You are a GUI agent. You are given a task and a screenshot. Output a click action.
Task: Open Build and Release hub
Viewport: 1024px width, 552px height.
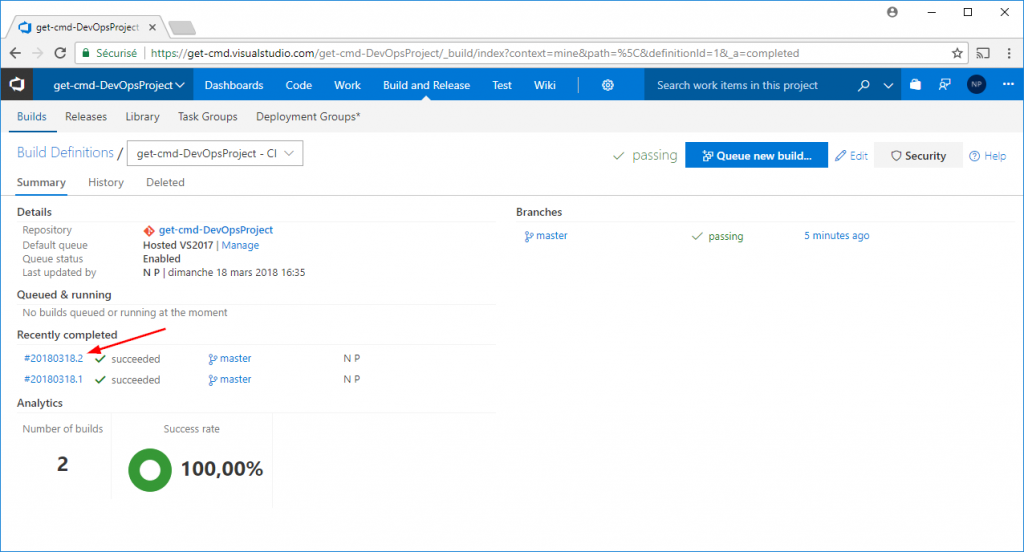[426, 85]
